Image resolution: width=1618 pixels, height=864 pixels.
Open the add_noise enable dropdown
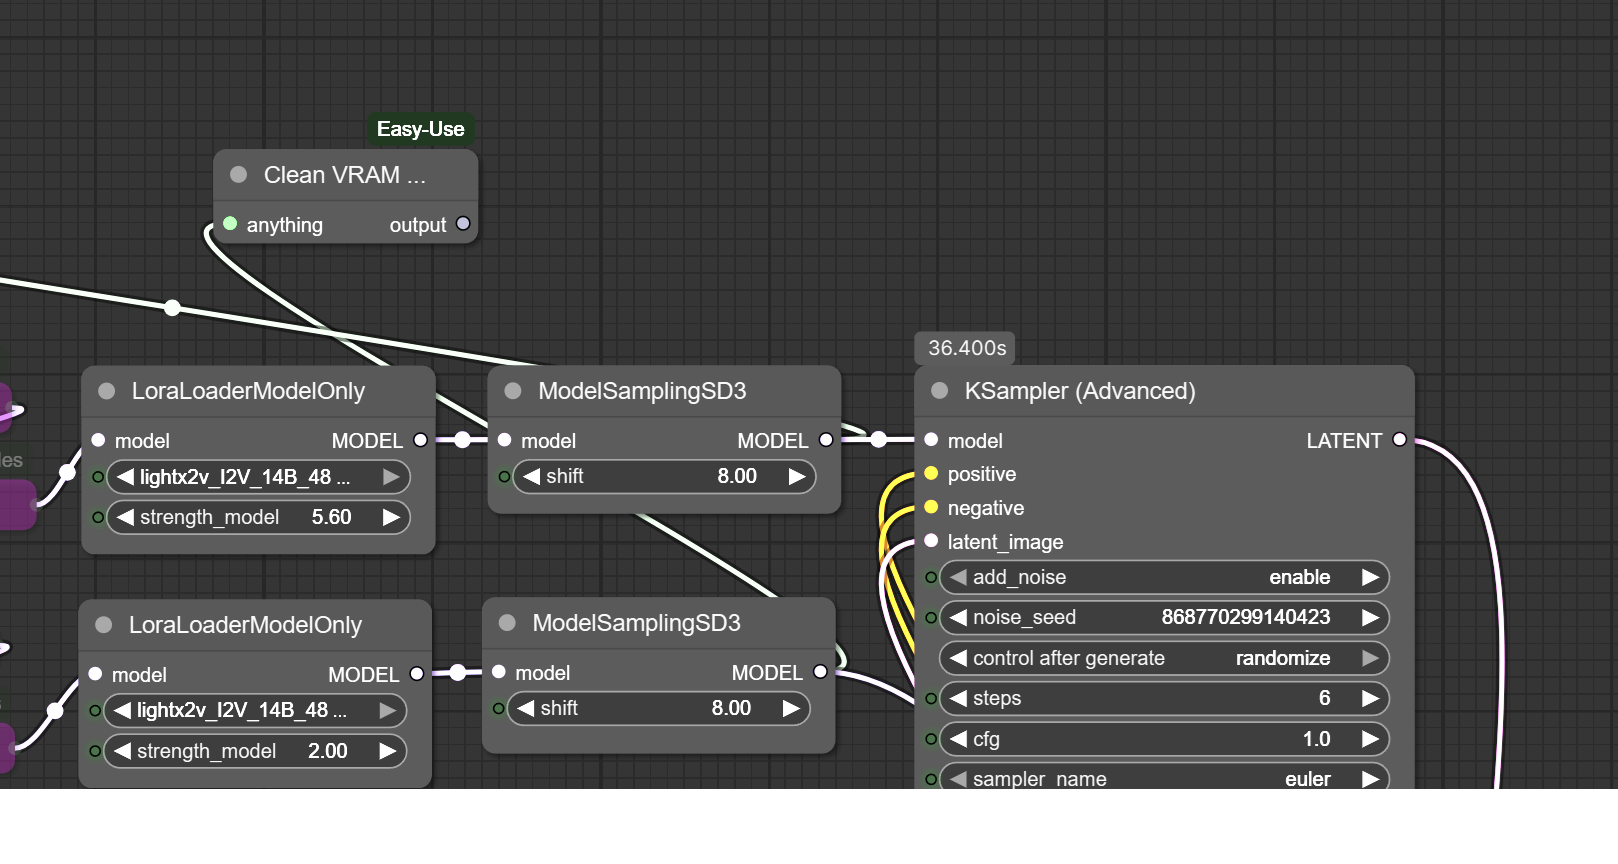pyautogui.click(x=1164, y=577)
